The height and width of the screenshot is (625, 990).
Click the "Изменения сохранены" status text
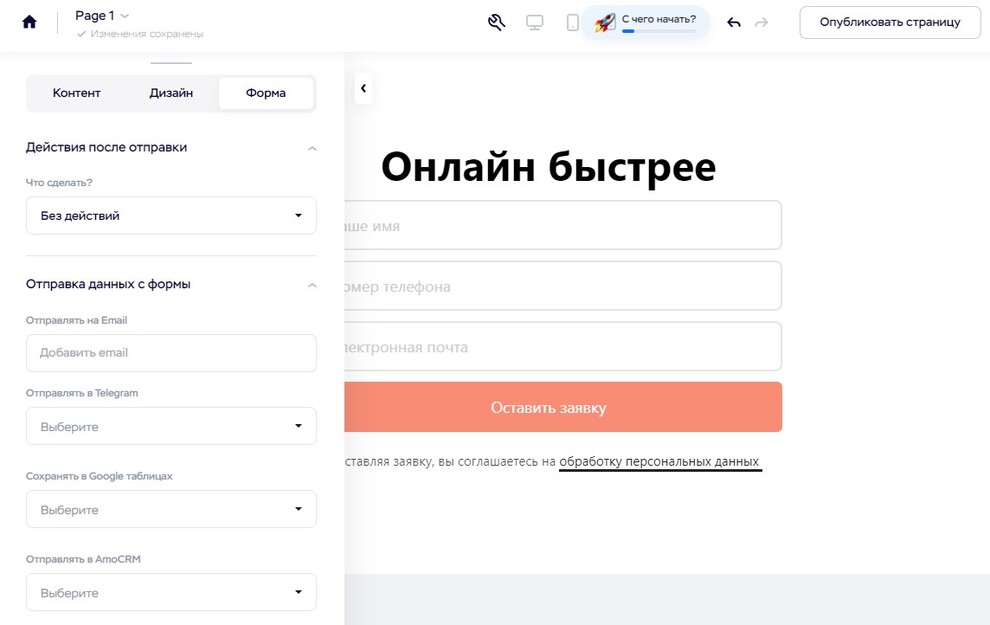click(x=146, y=34)
